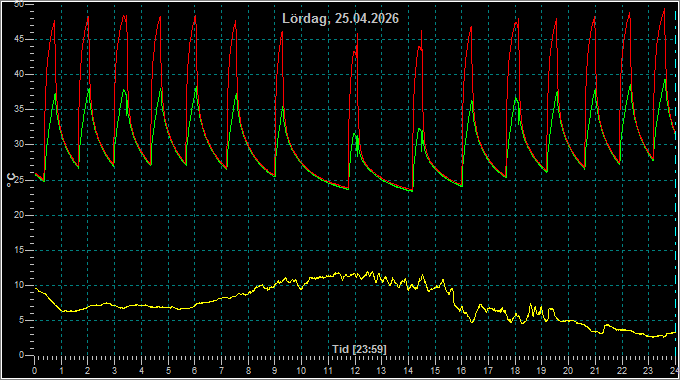
Task: Select hour 15 on the time axis
Action: pos(435,371)
